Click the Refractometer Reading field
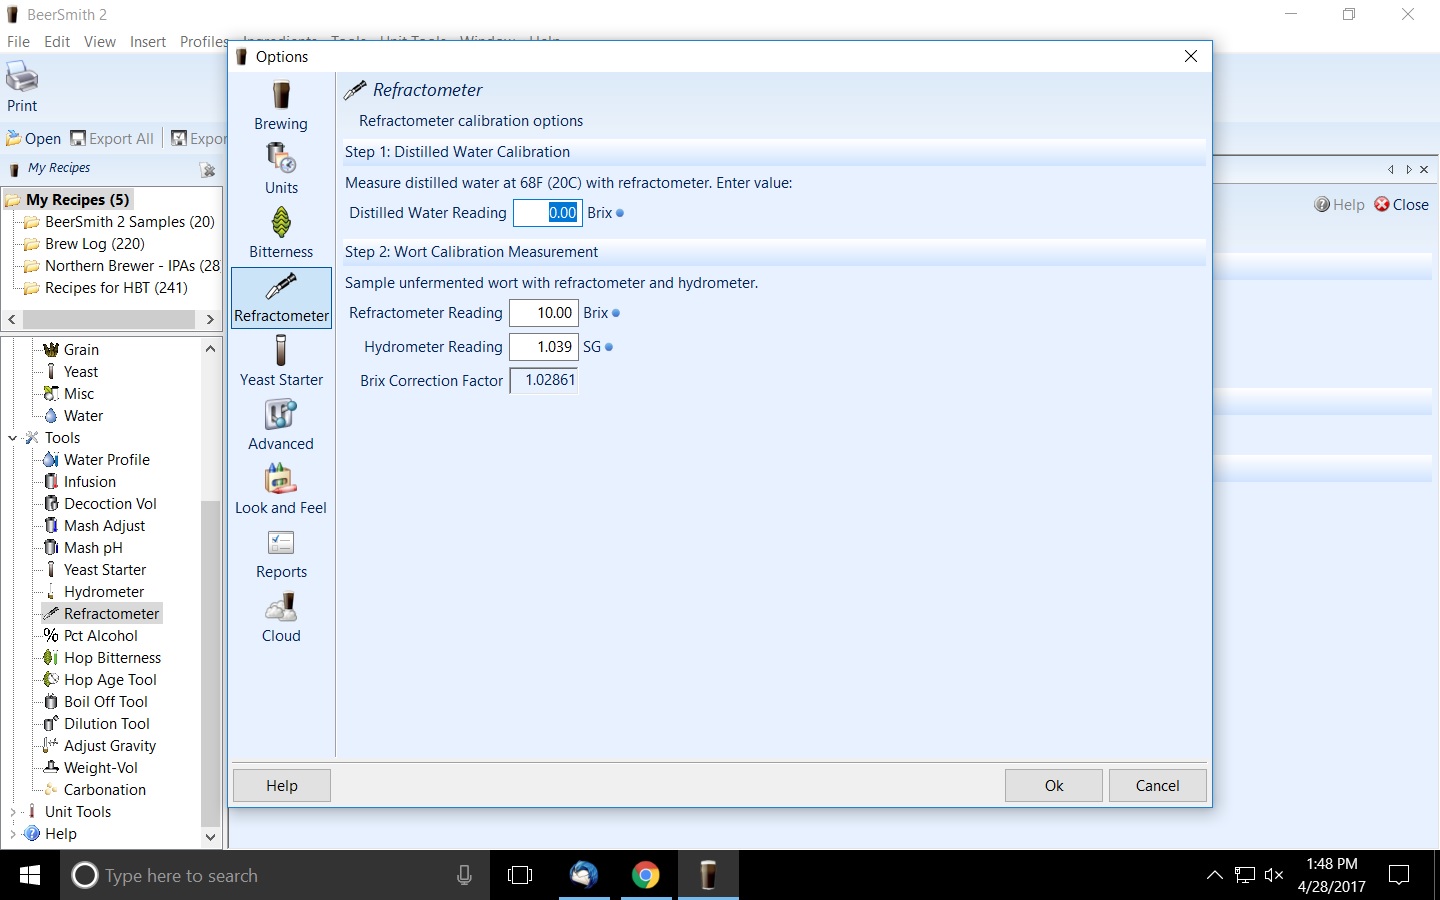The height and width of the screenshot is (900, 1440). (544, 313)
